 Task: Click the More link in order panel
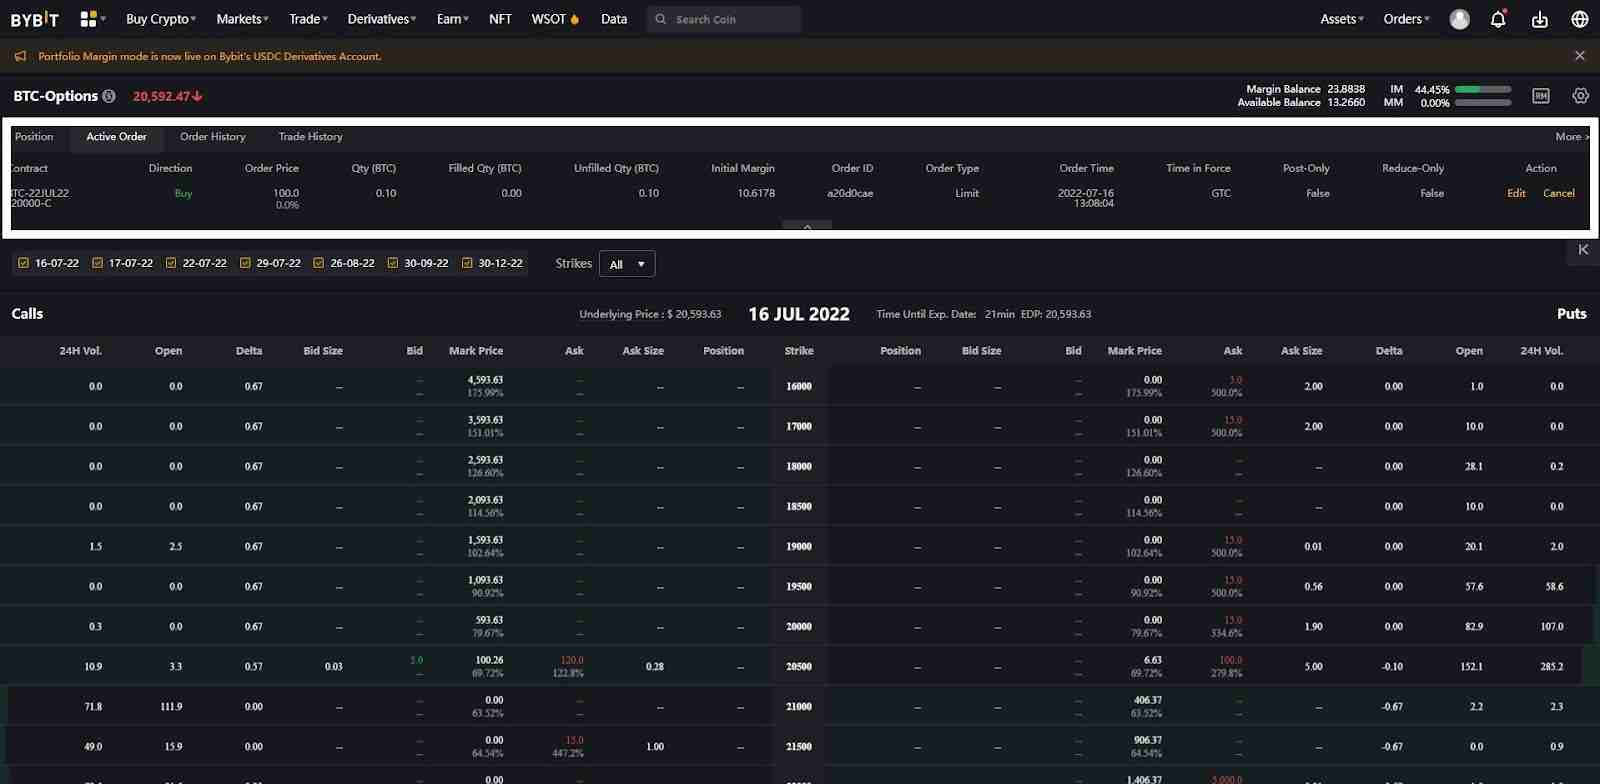1571,137
